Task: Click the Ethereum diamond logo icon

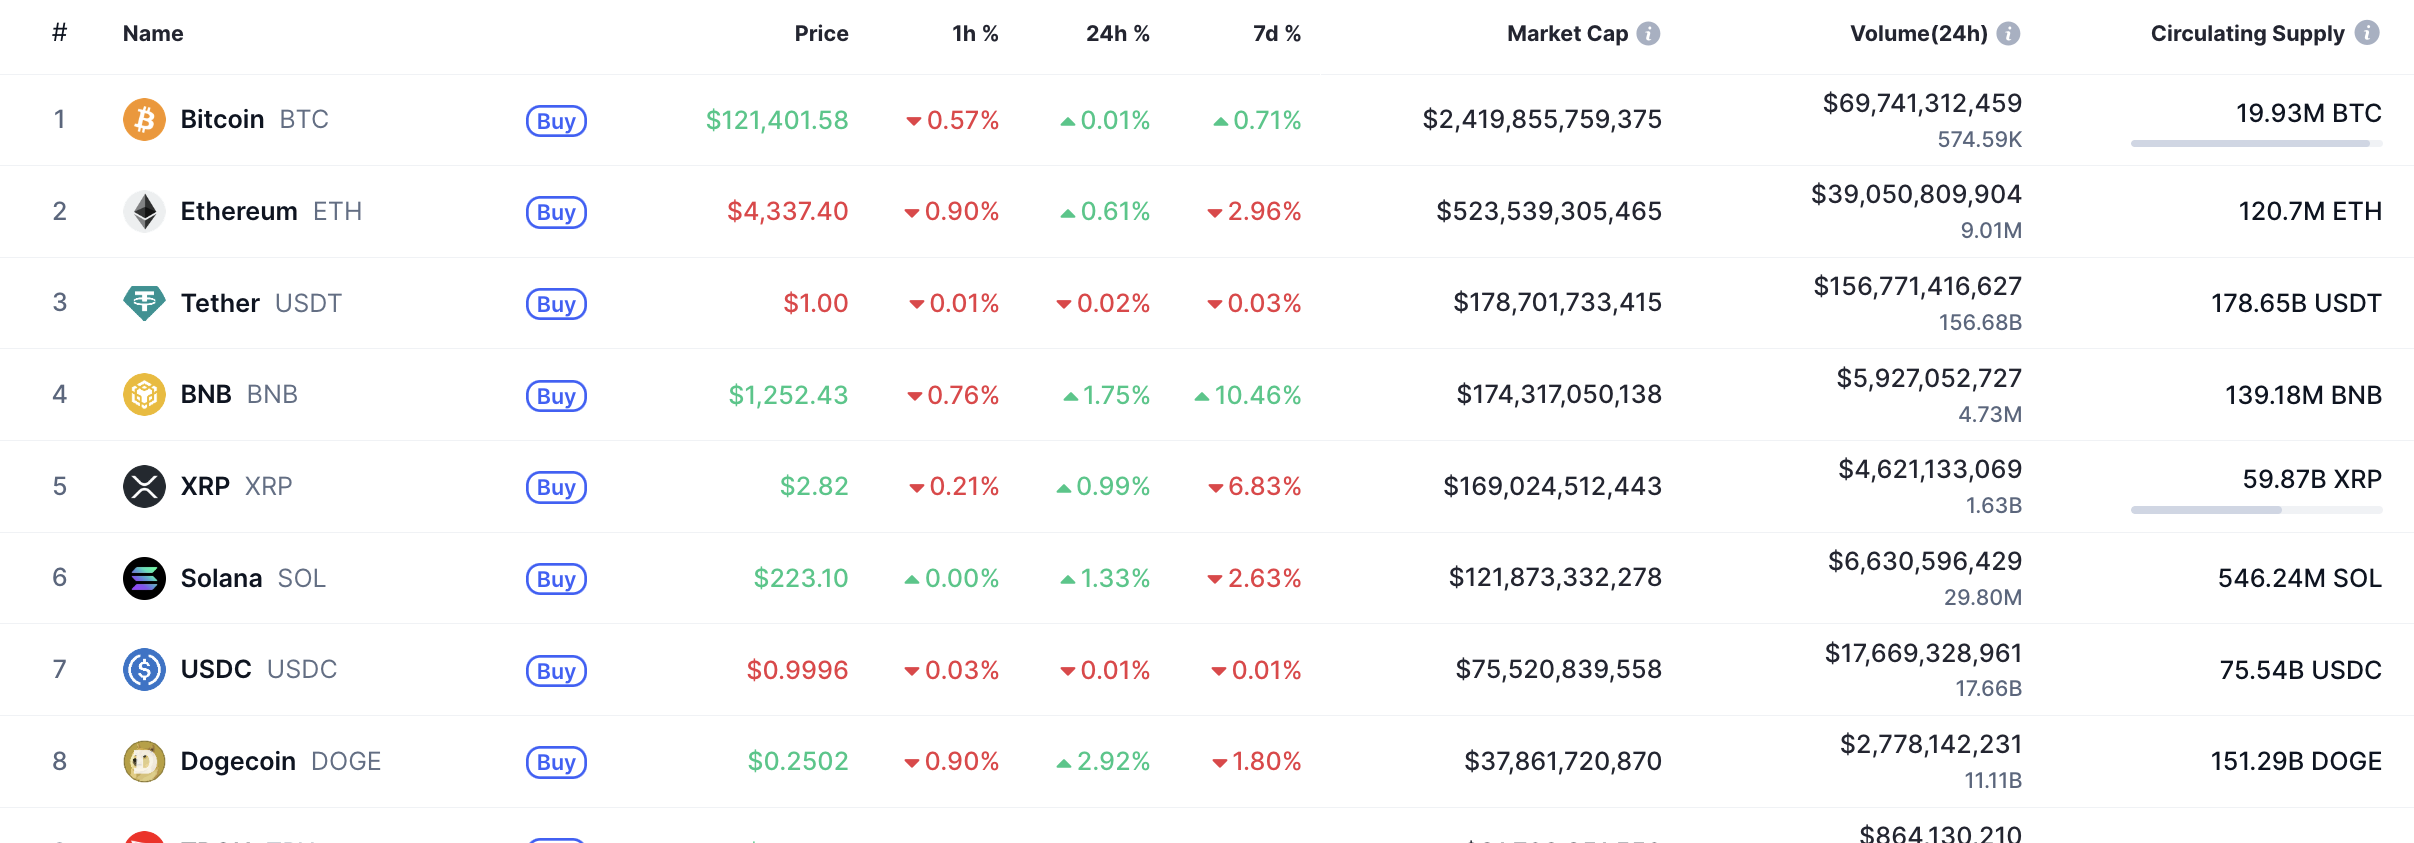Action: (144, 211)
